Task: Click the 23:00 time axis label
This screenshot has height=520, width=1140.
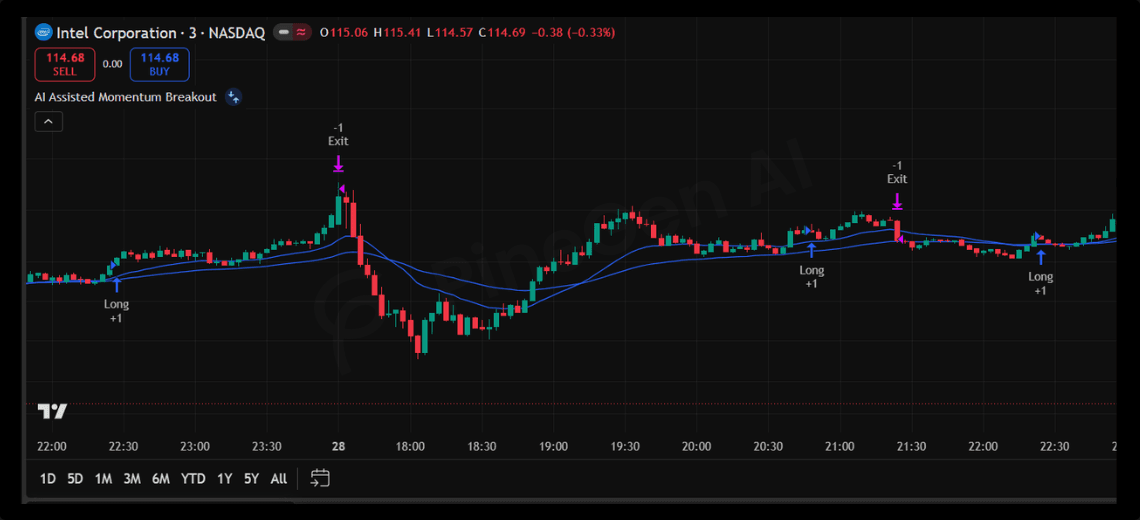Action: point(195,447)
